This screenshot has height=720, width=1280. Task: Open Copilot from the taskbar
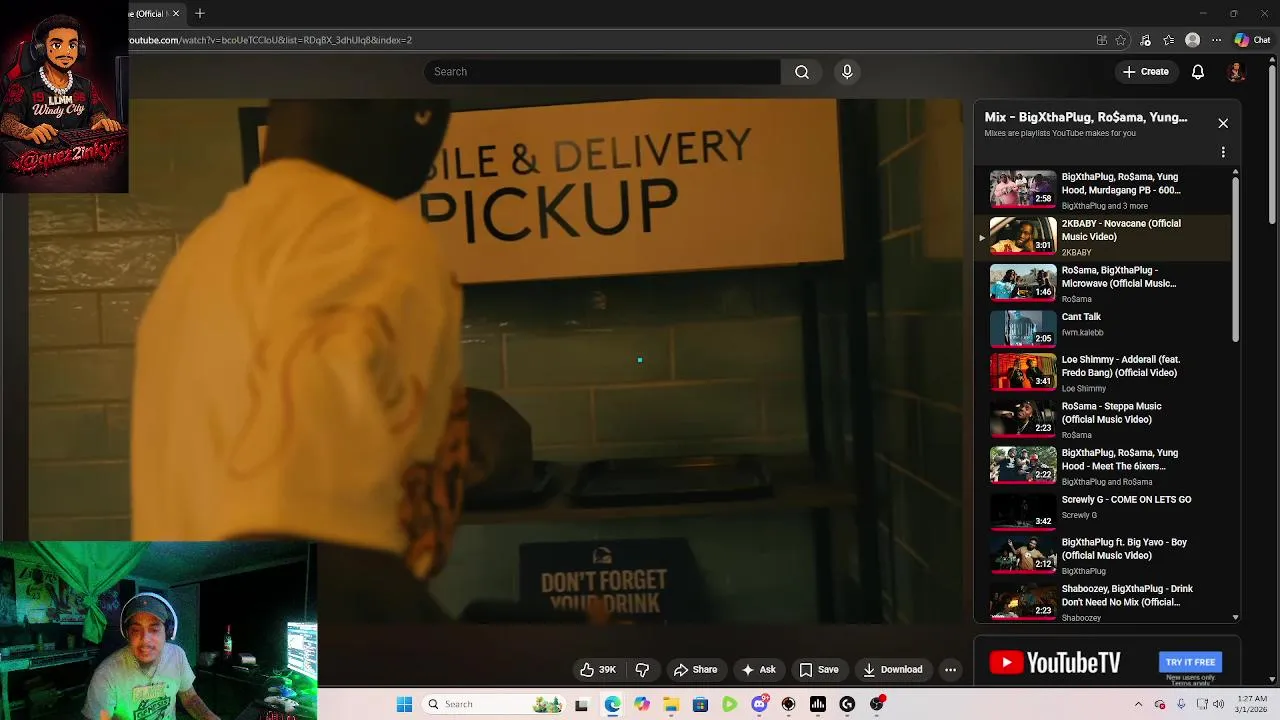[x=641, y=704]
